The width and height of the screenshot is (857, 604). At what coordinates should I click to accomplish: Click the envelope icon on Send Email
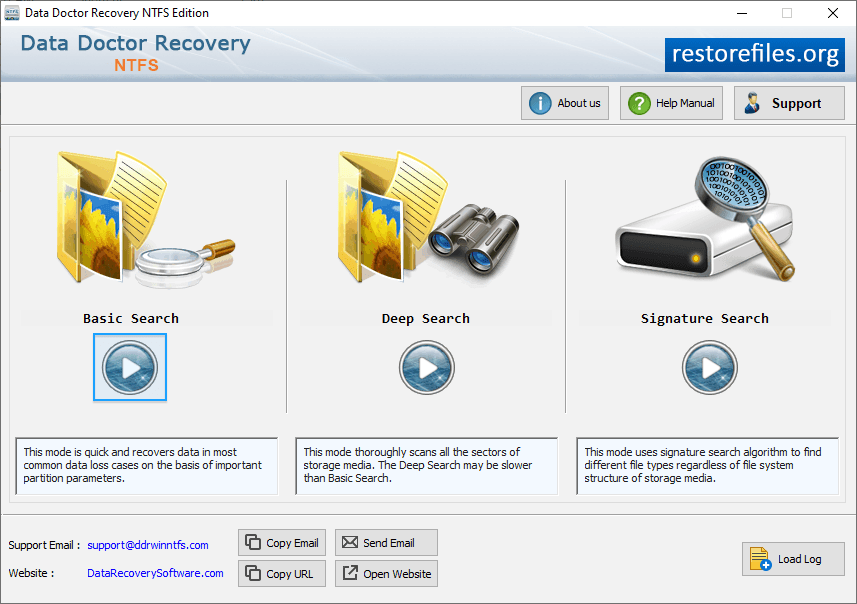(350, 542)
